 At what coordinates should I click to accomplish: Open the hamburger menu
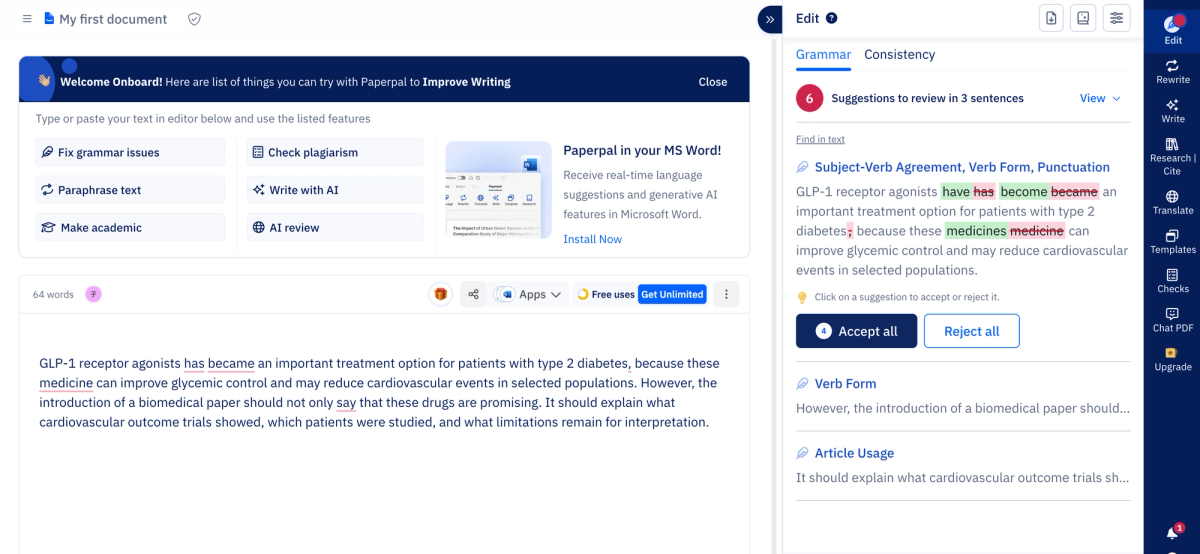(x=27, y=19)
